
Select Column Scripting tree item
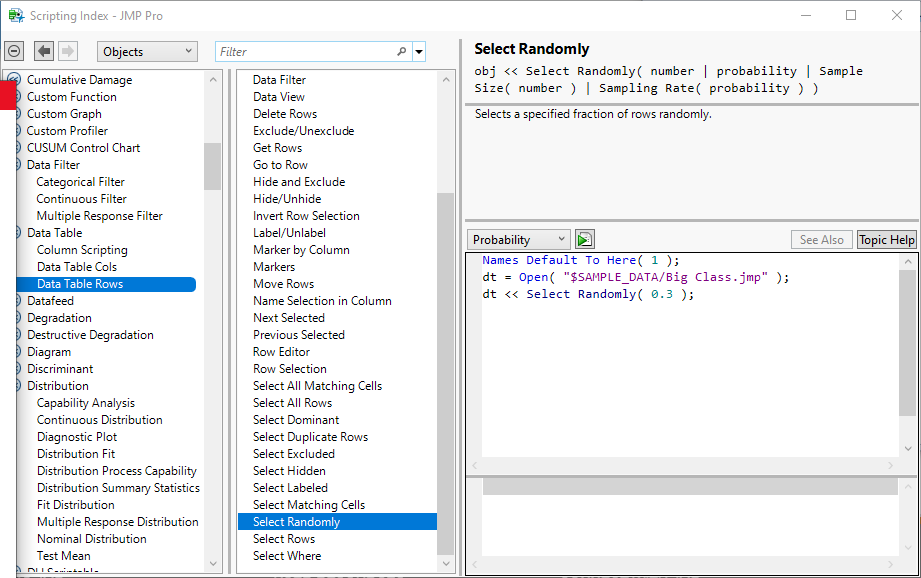click(82, 250)
